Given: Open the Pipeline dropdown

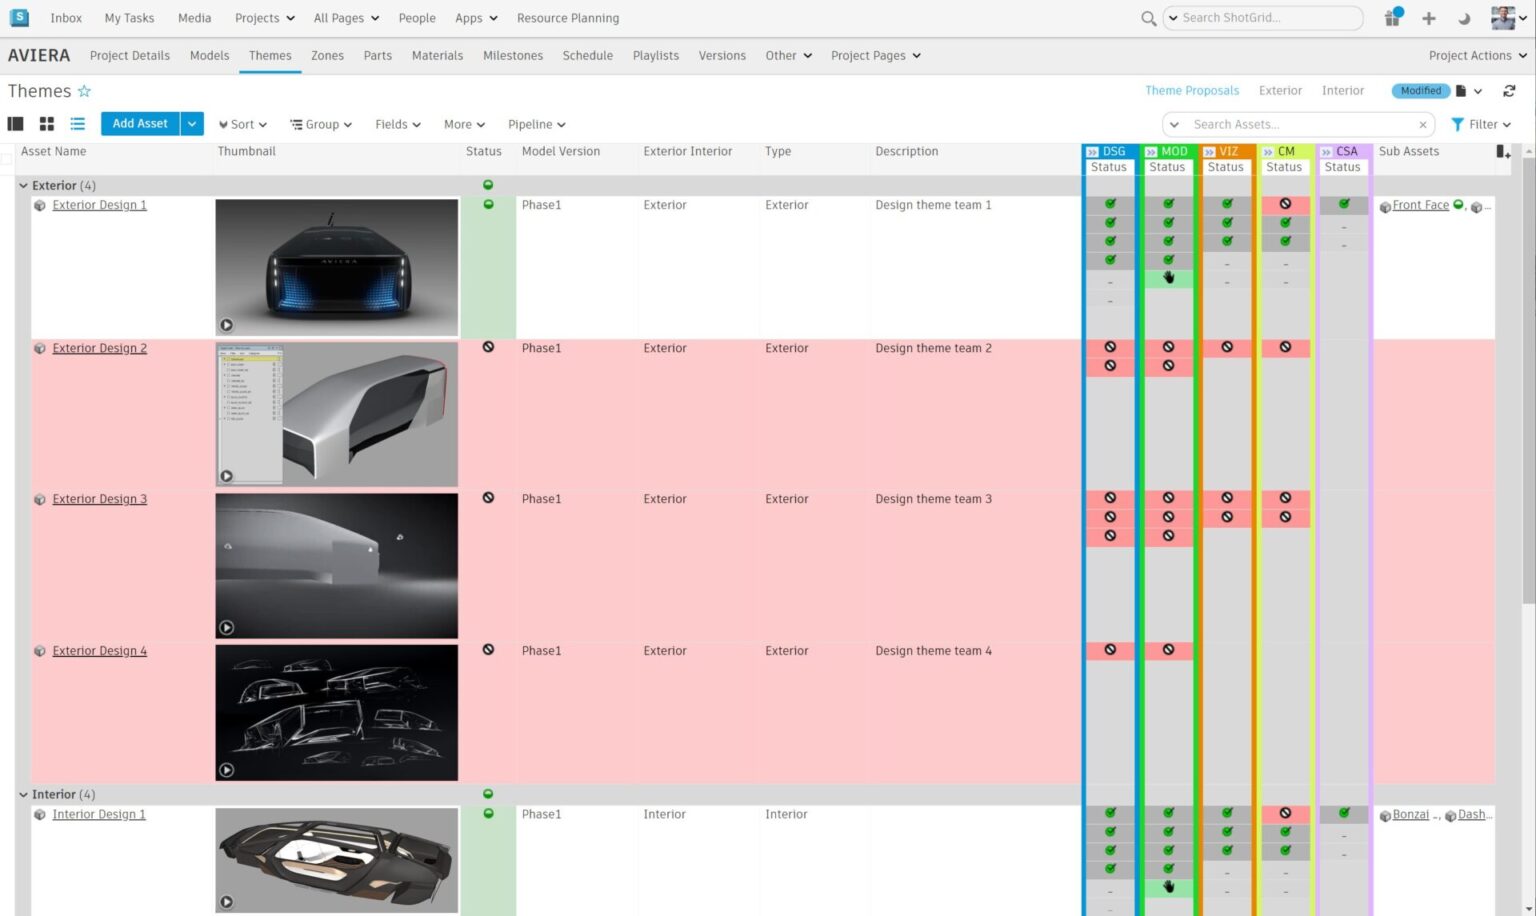Looking at the screenshot, I should (536, 124).
